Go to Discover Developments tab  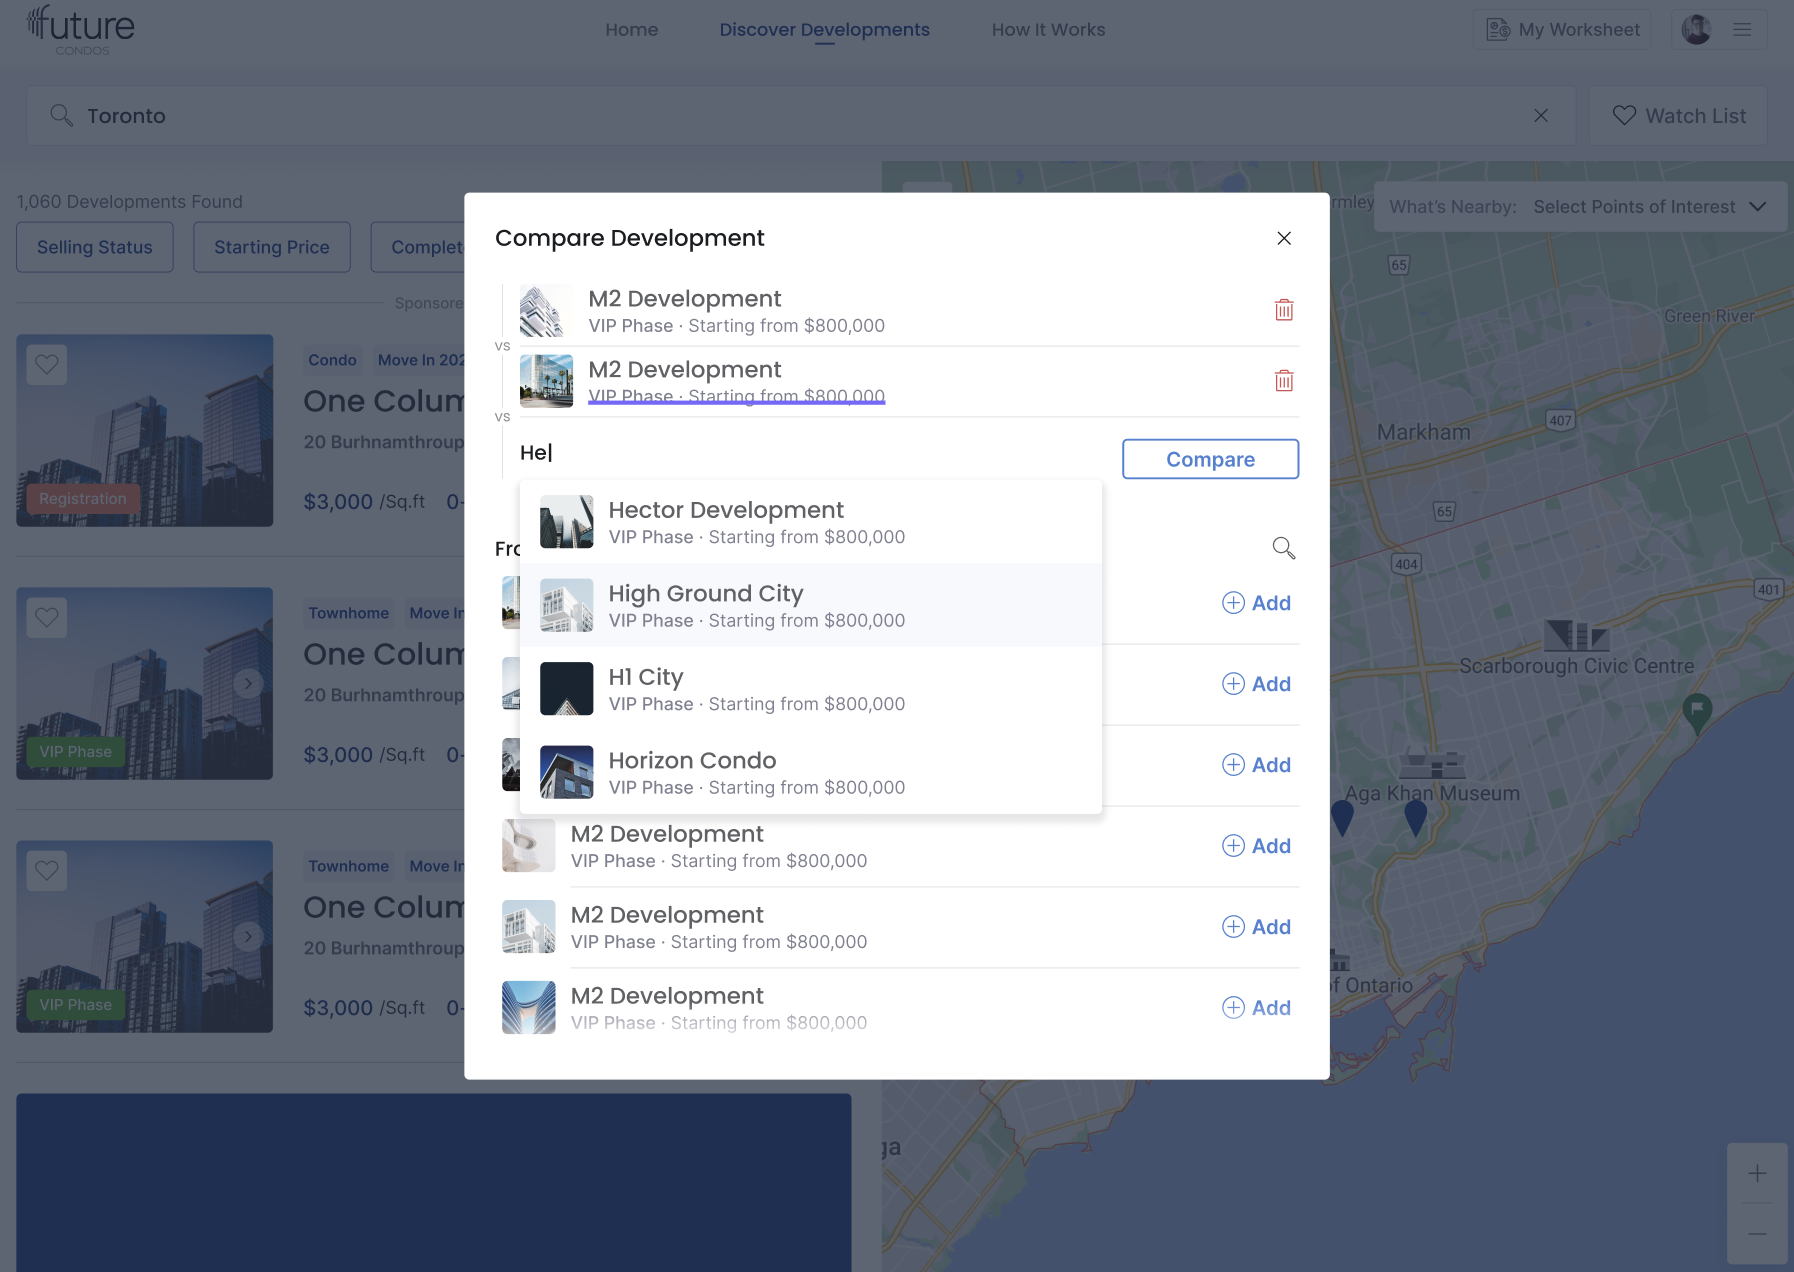click(825, 30)
